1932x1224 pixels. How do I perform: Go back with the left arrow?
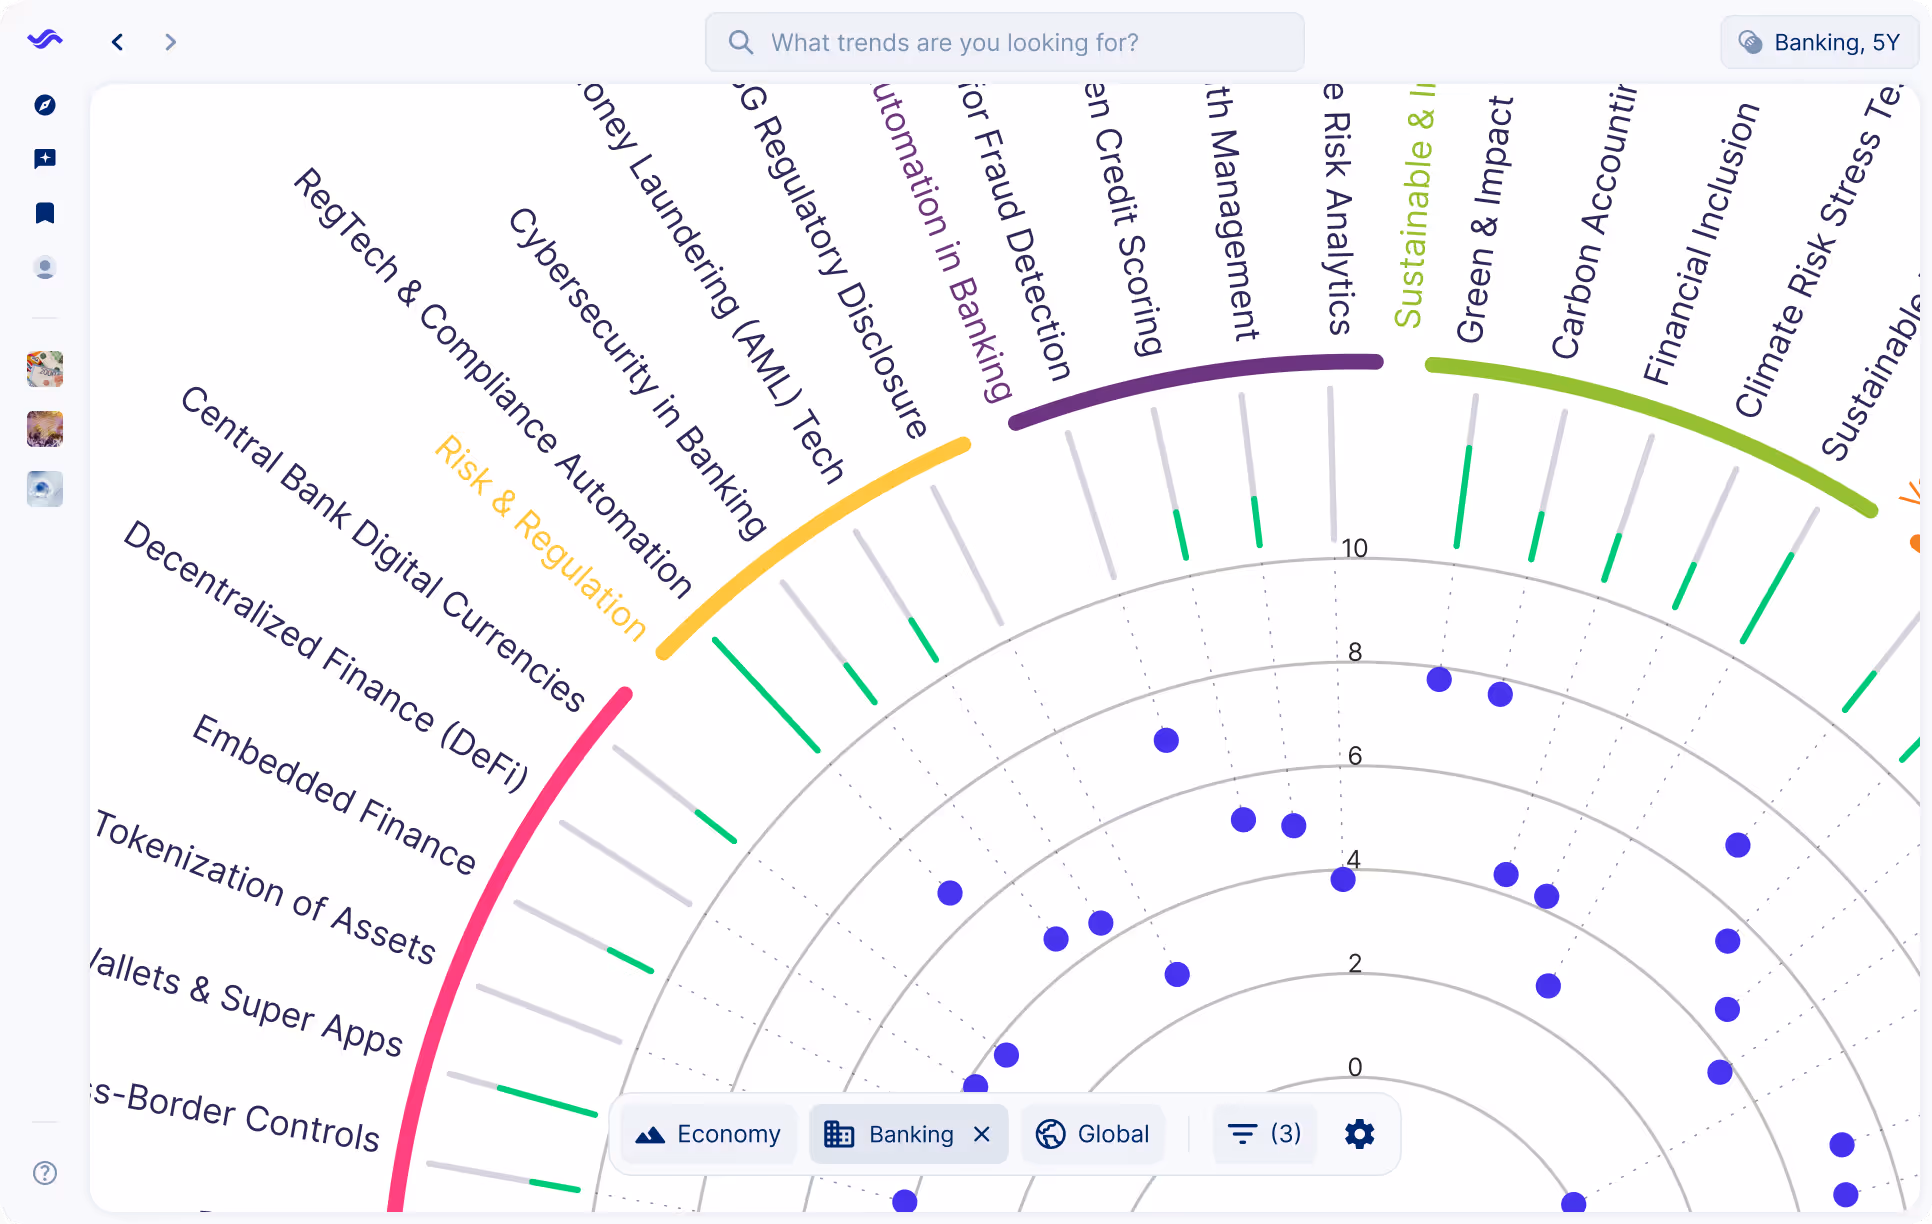118,42
